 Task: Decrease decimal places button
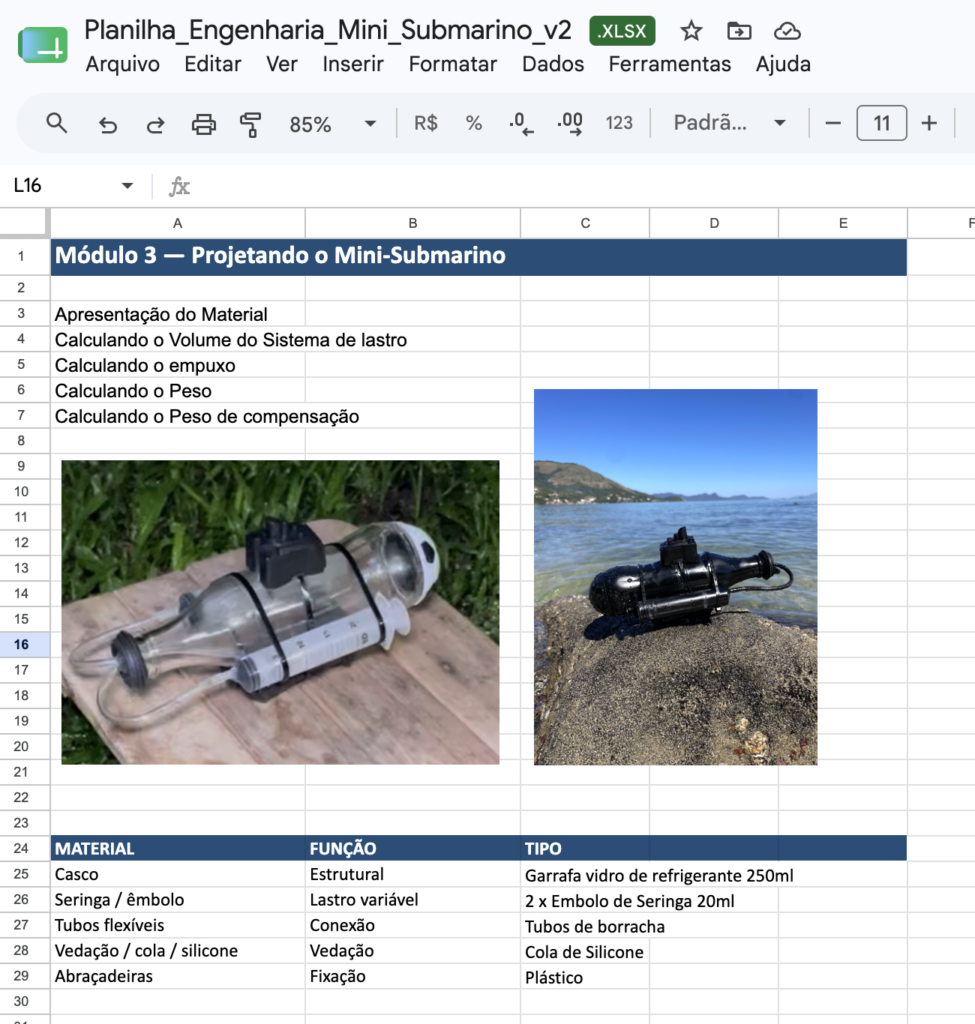point(521,123)
